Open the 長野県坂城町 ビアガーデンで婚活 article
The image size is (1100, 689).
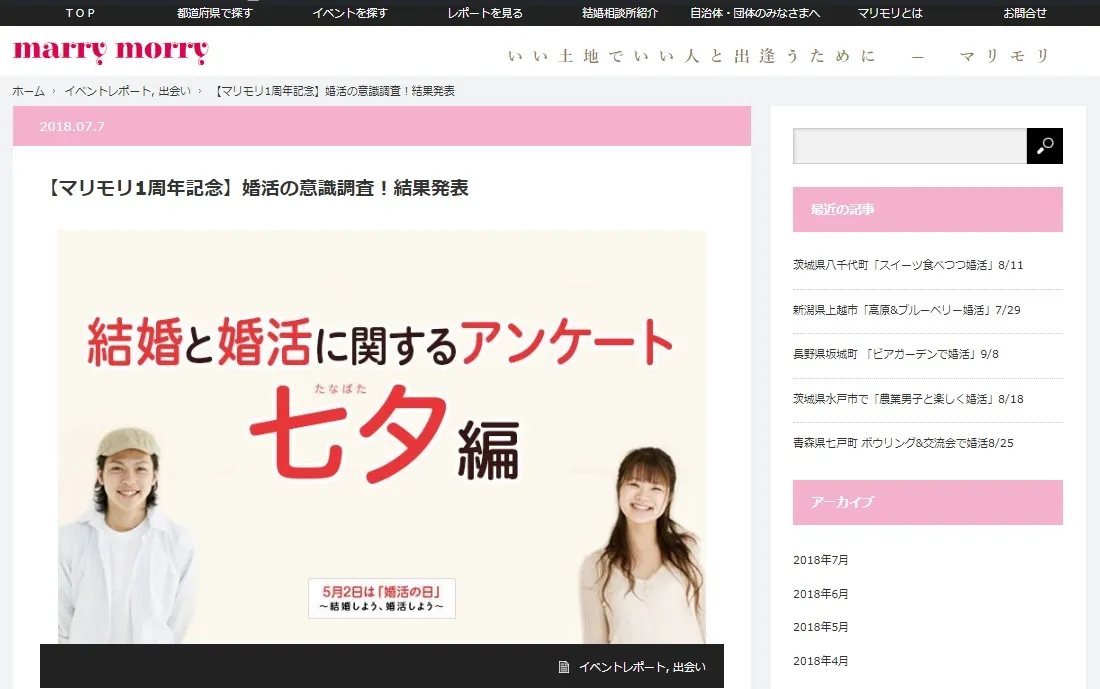tap(895, 354)
